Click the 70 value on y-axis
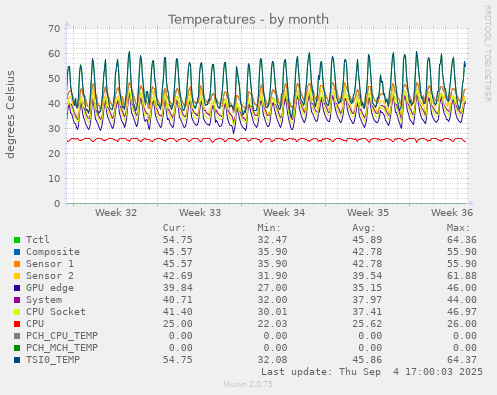Screen dimensions: 497x395 tap(54, 29)
